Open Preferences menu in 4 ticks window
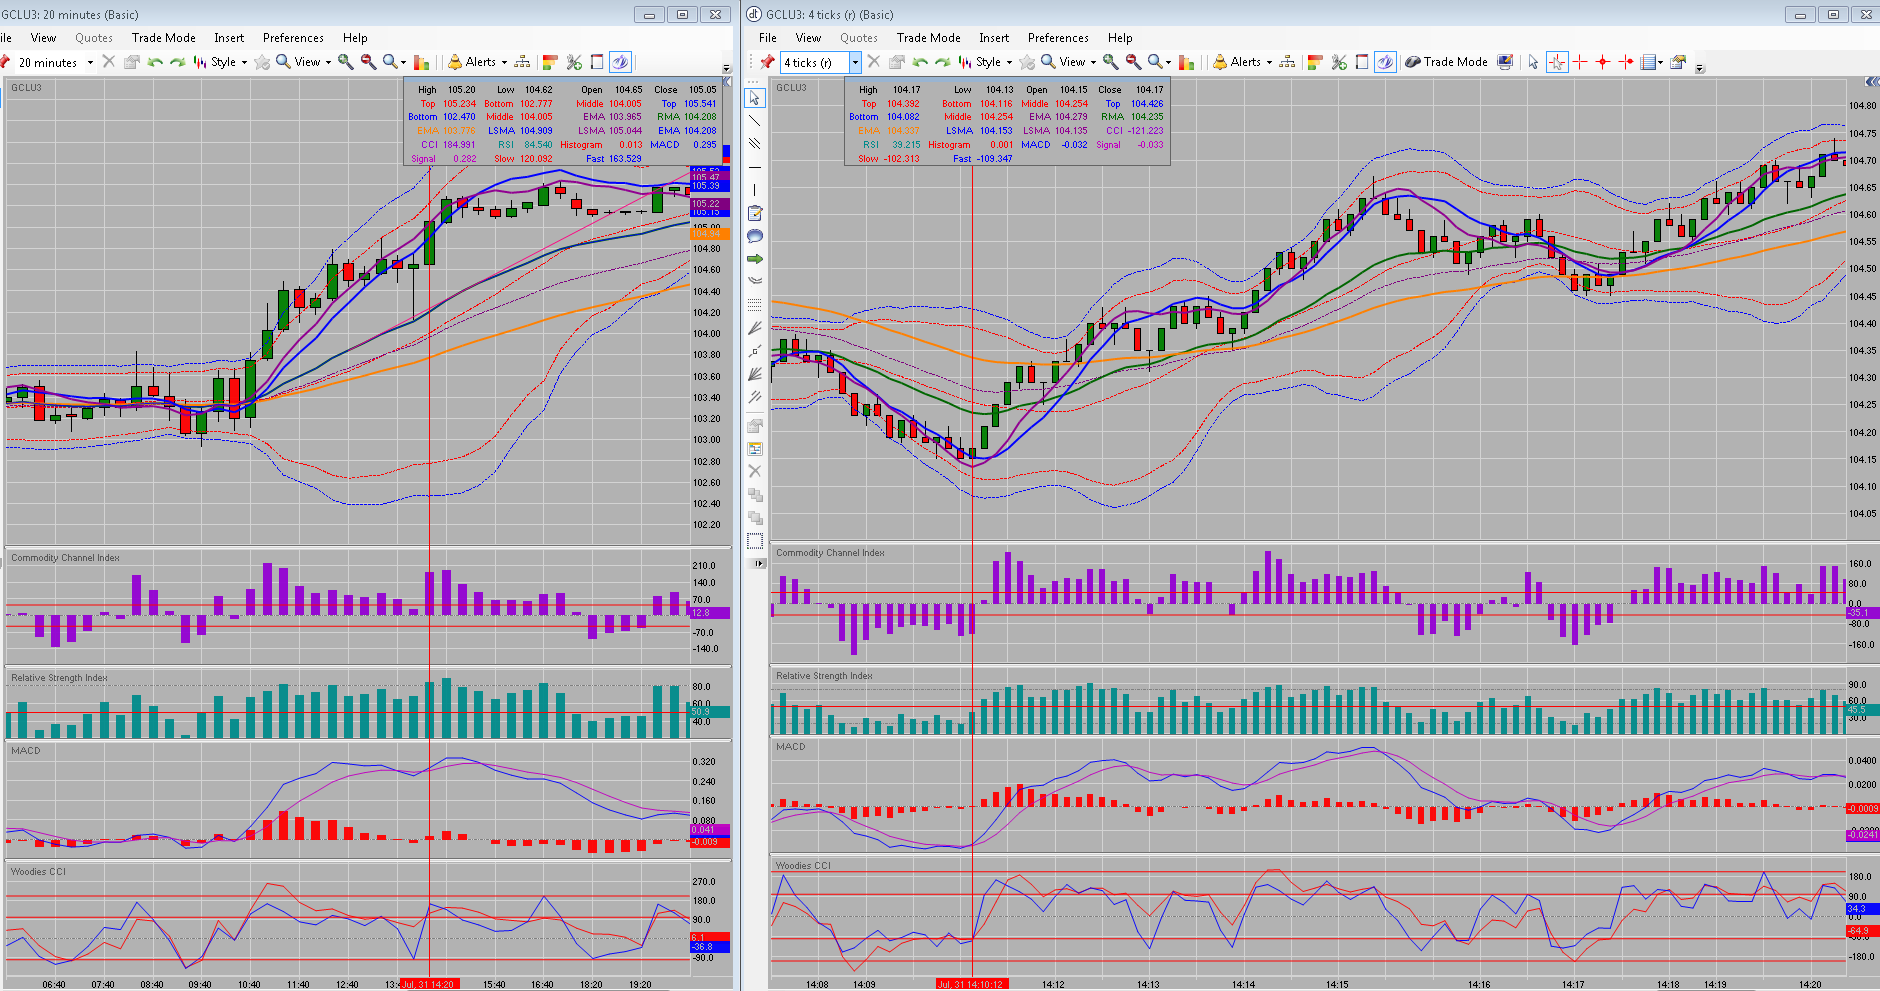Image resolution: width=1880 pixels, height=991 pixels. point(1058,38)
